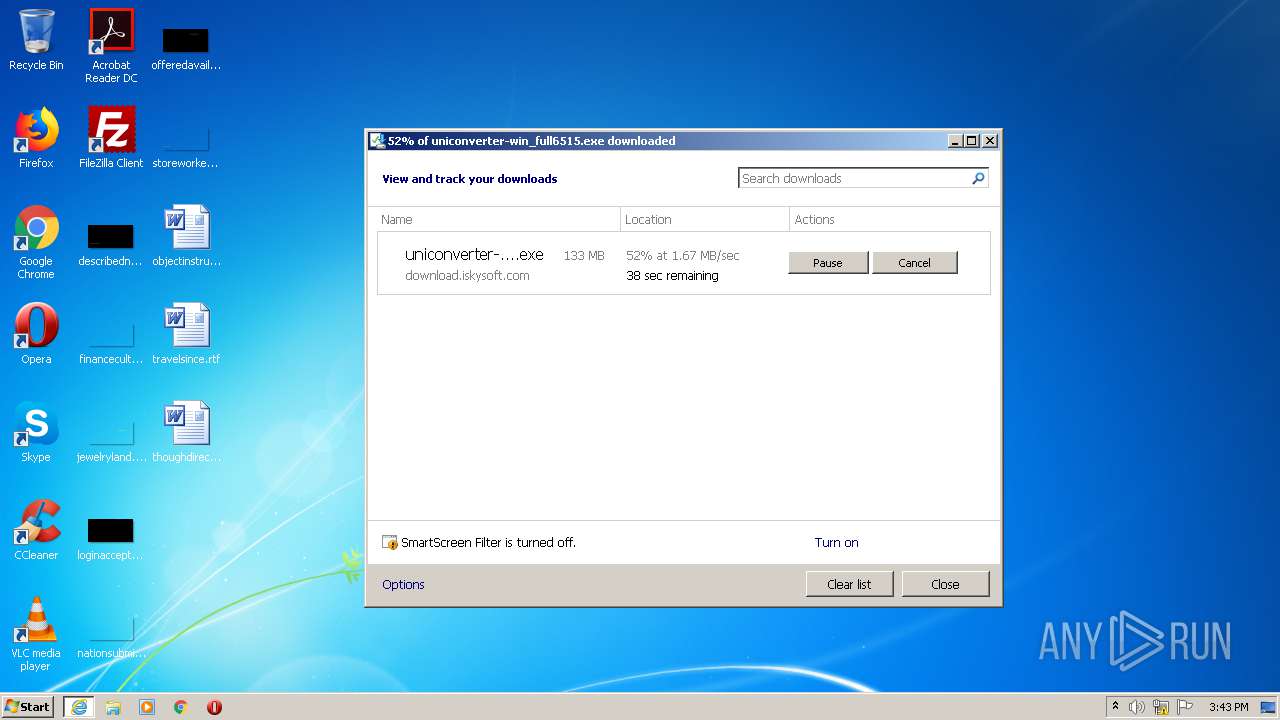This screenshot has height=720, width=1280.
Task: Click '38 sec remaining' text
Action: 672,275
